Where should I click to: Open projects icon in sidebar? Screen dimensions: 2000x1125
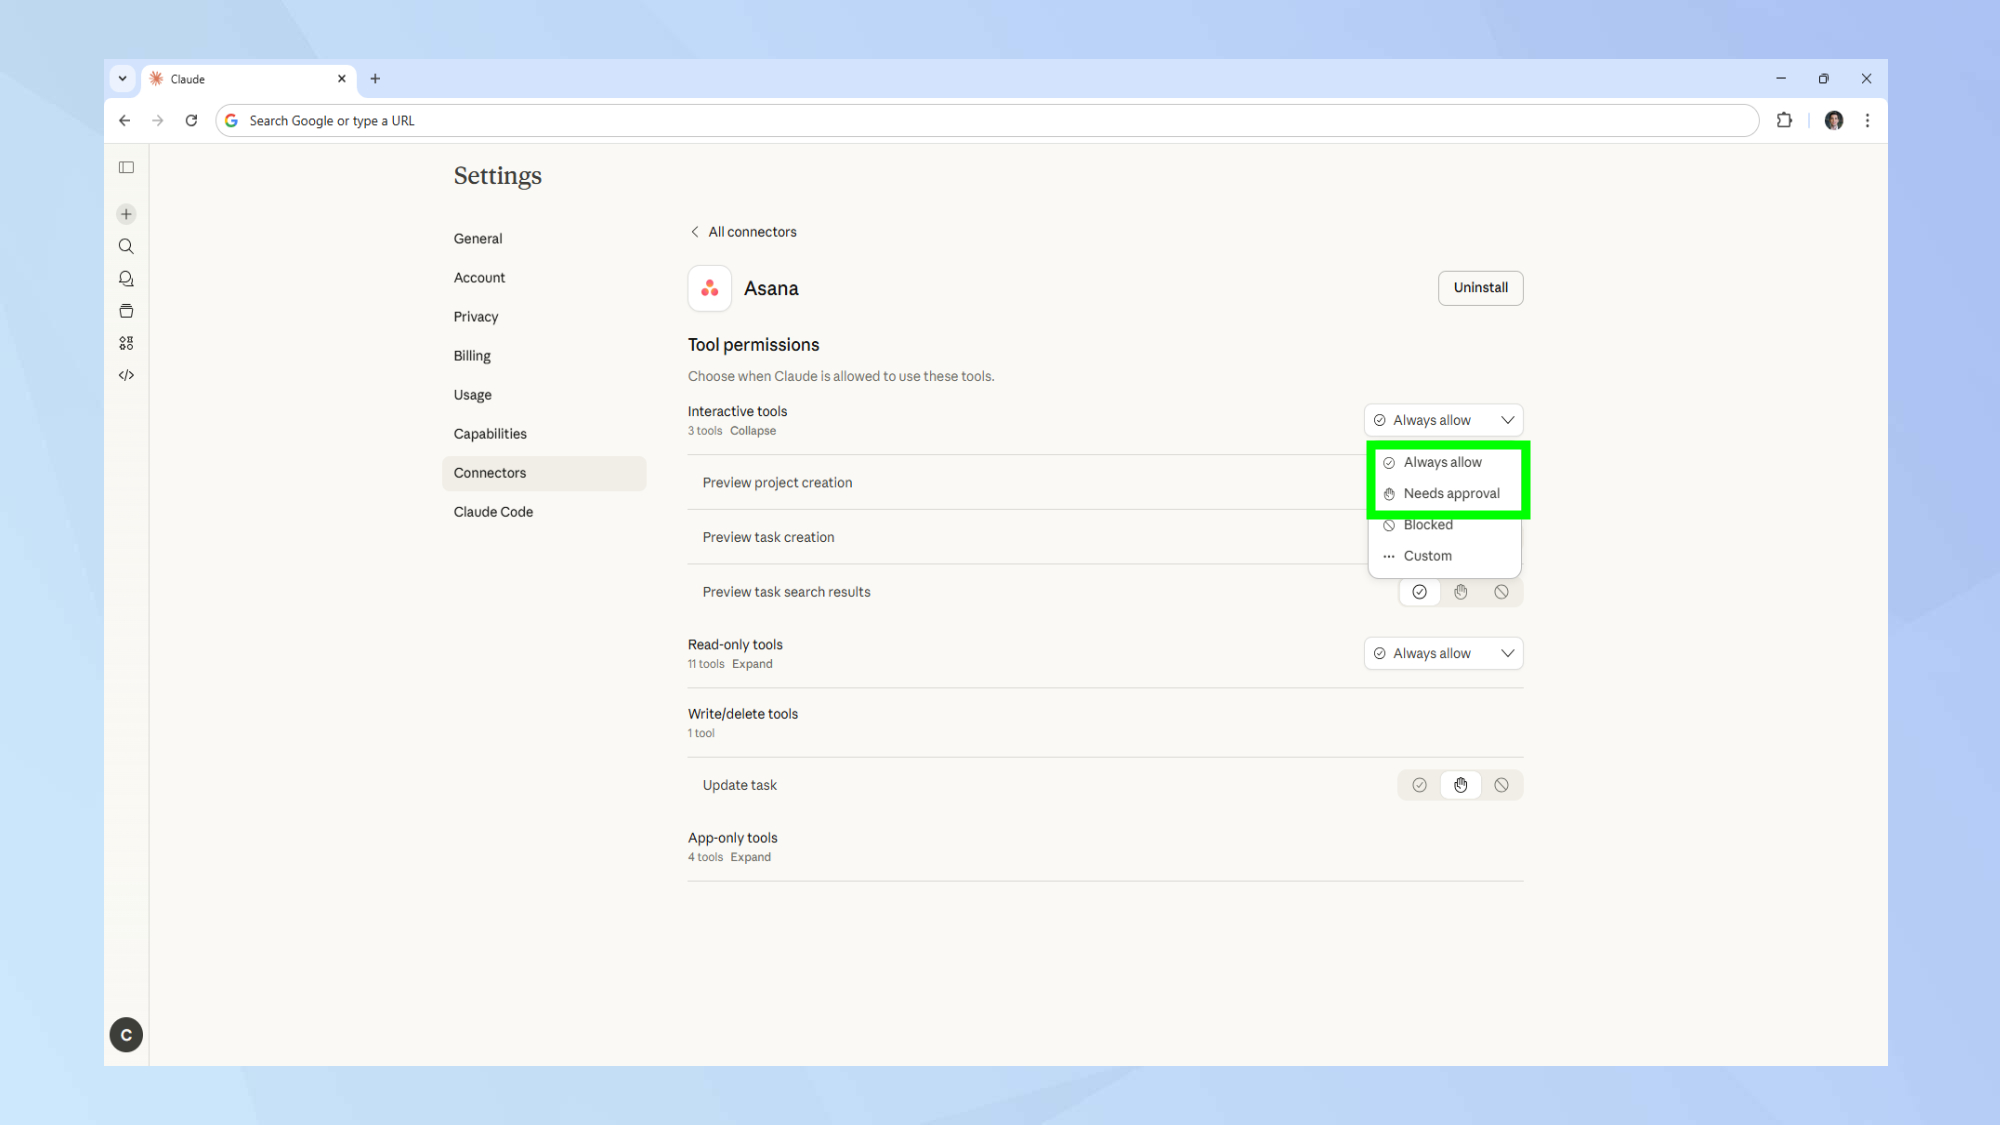[x=126, y=311]
